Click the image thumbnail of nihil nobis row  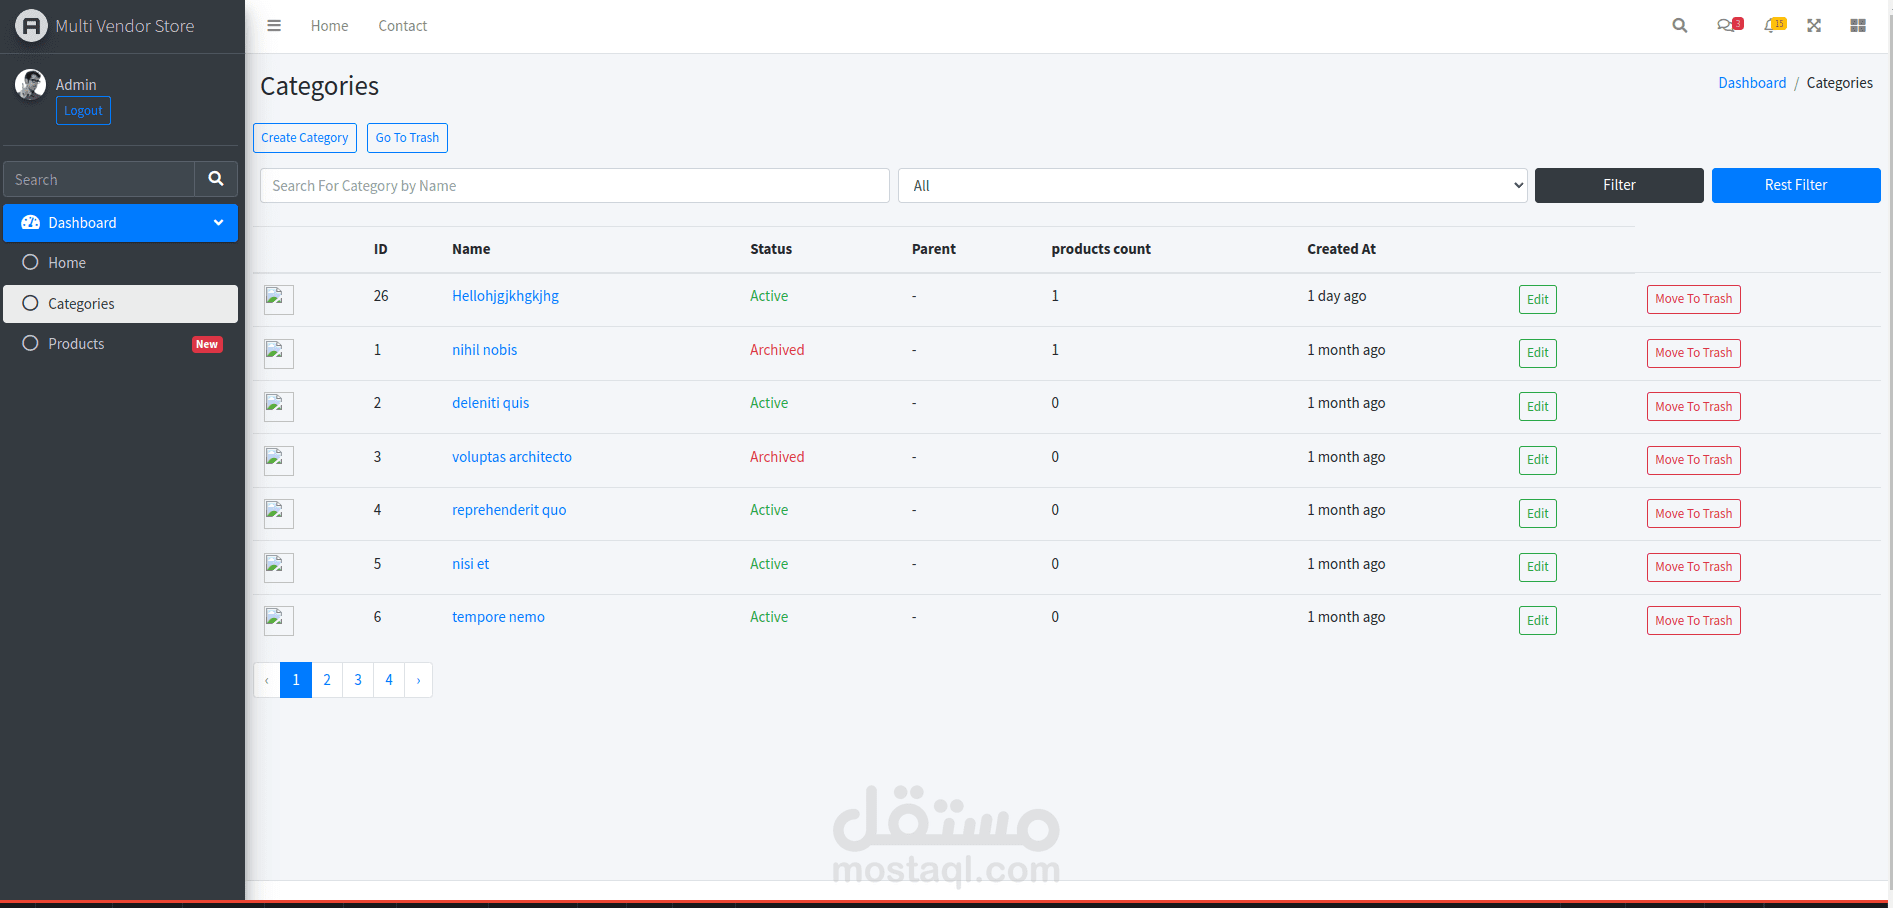tap(279, 354)
